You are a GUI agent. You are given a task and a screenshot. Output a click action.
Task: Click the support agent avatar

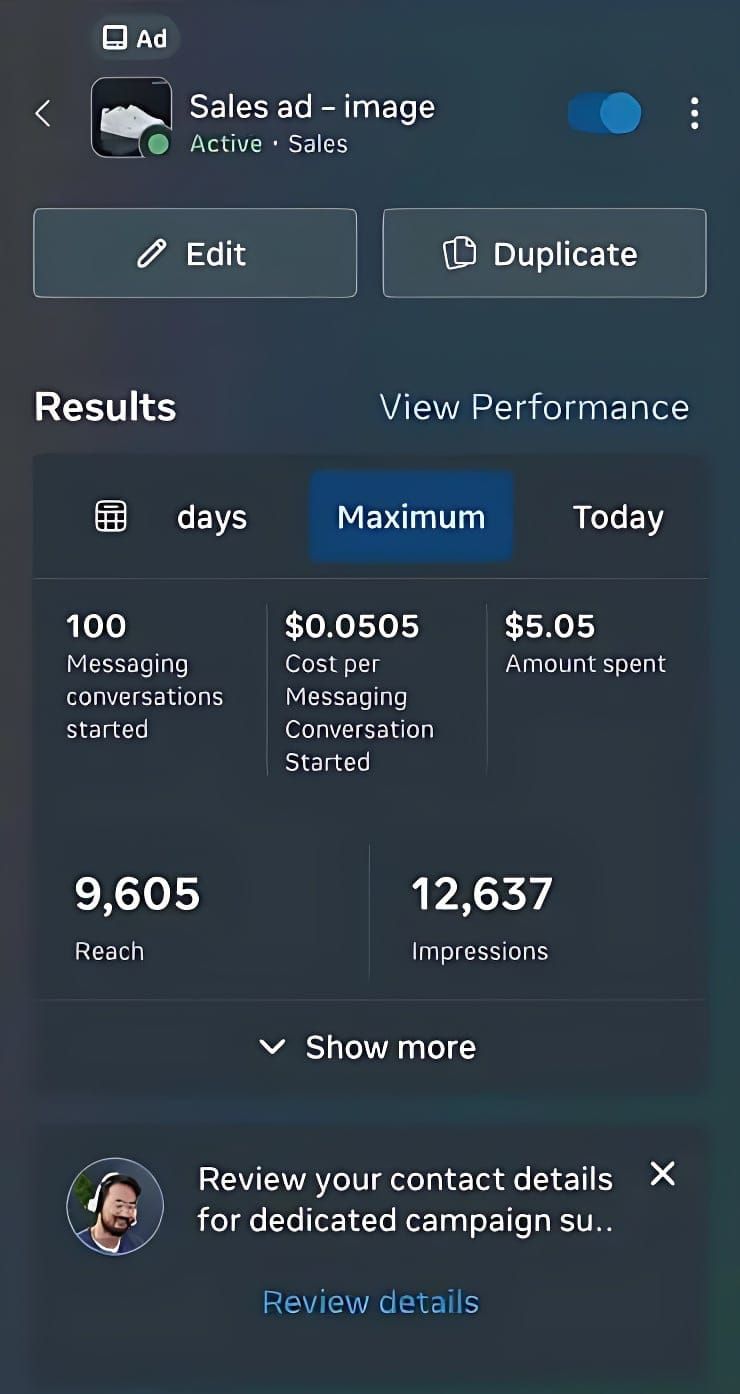point(115,1206)
